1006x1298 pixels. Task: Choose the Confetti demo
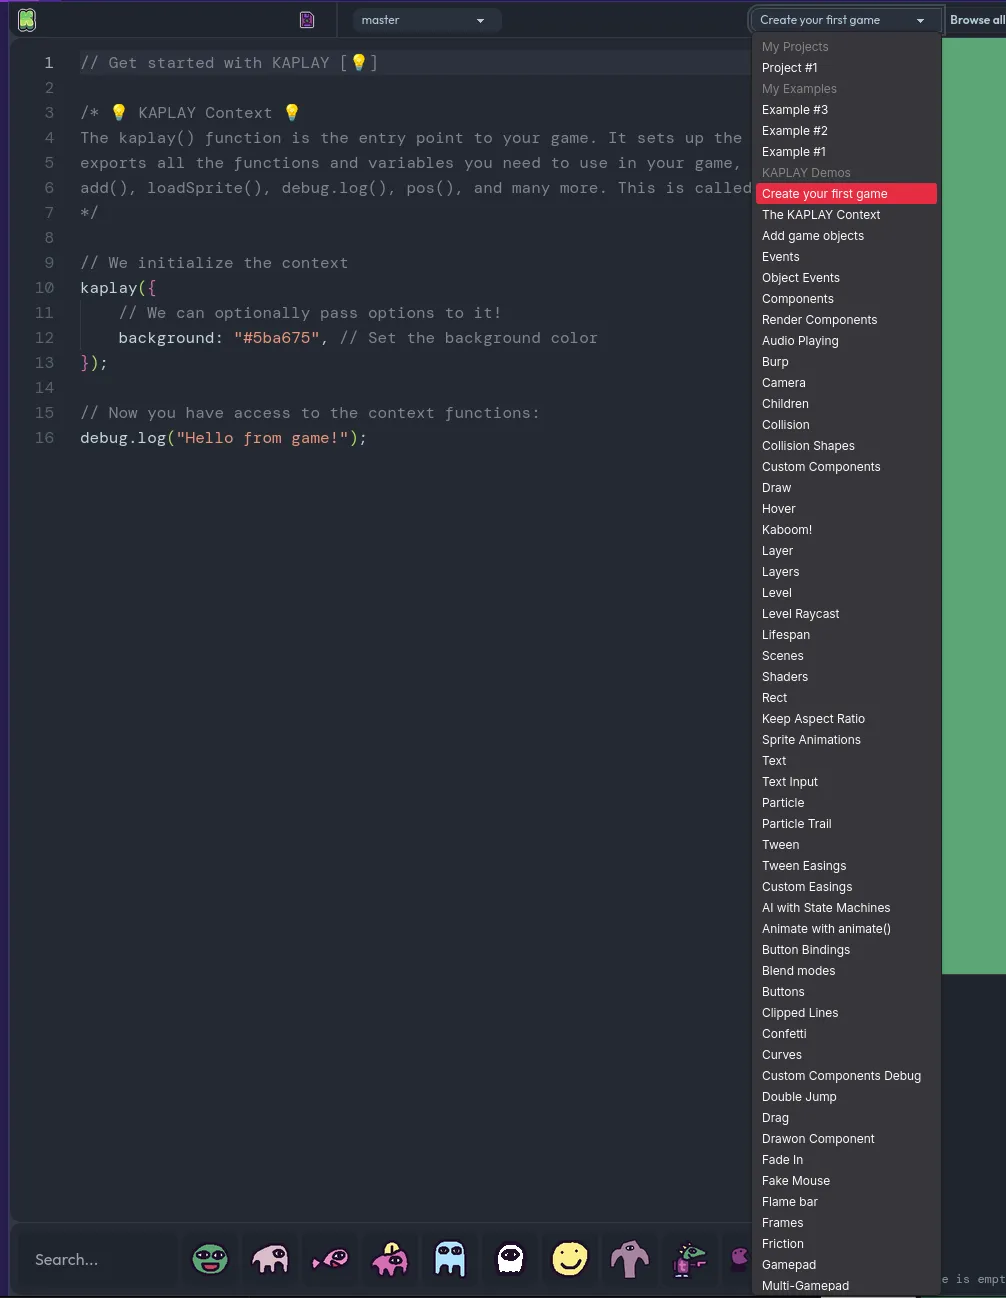846,1034
